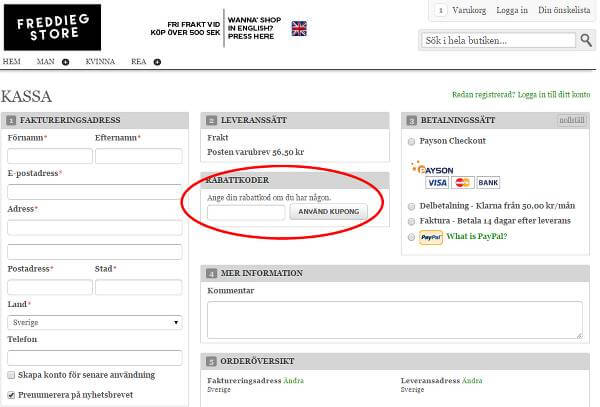
Task: Expand the REA menu plus icon
Action: [158, 62]
